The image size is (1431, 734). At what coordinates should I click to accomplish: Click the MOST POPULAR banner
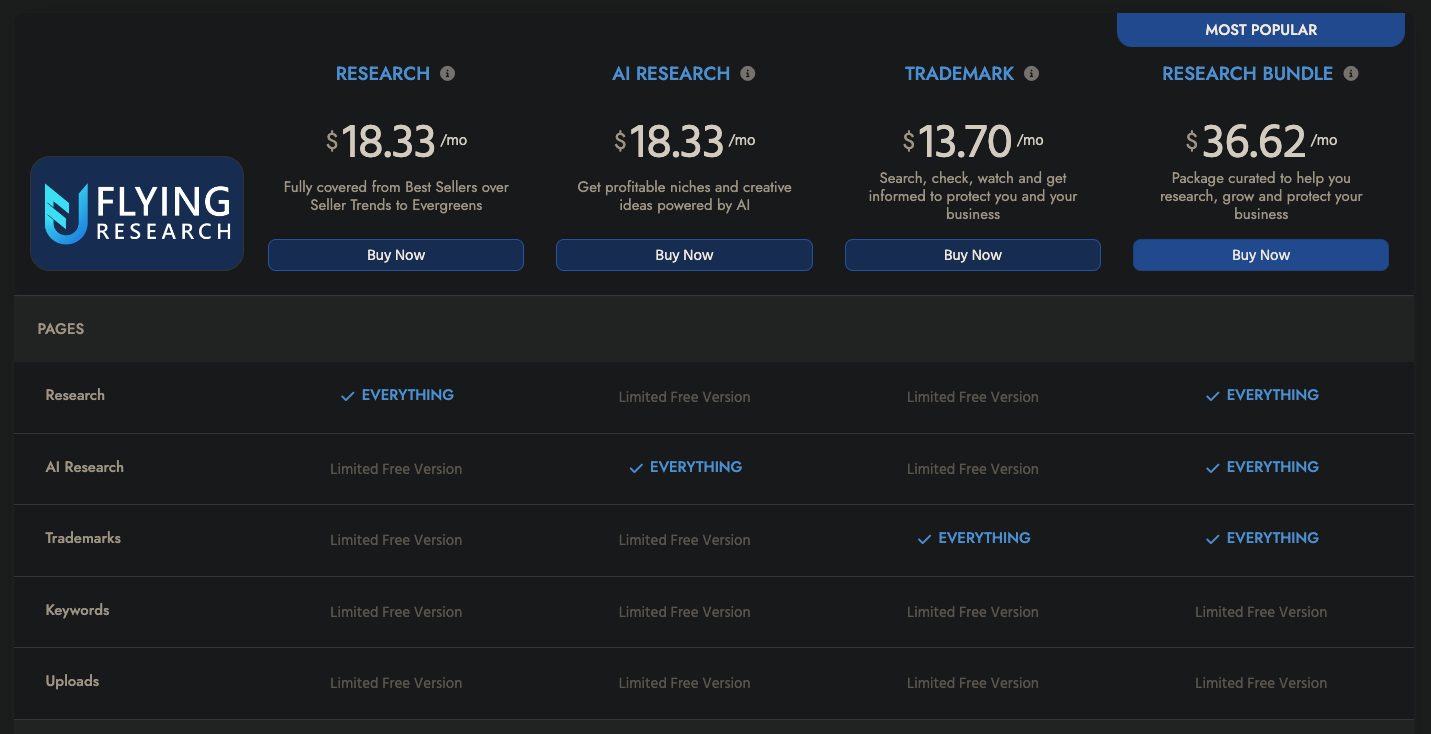tap(1260, 30)
